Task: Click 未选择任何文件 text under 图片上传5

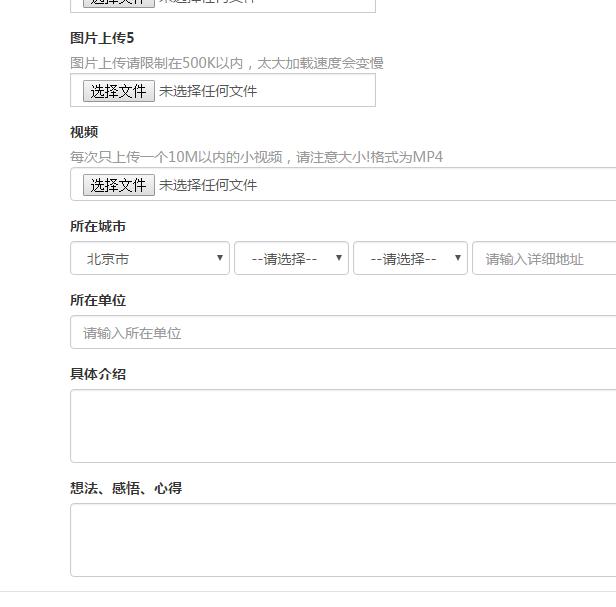Action: [208, 91]
